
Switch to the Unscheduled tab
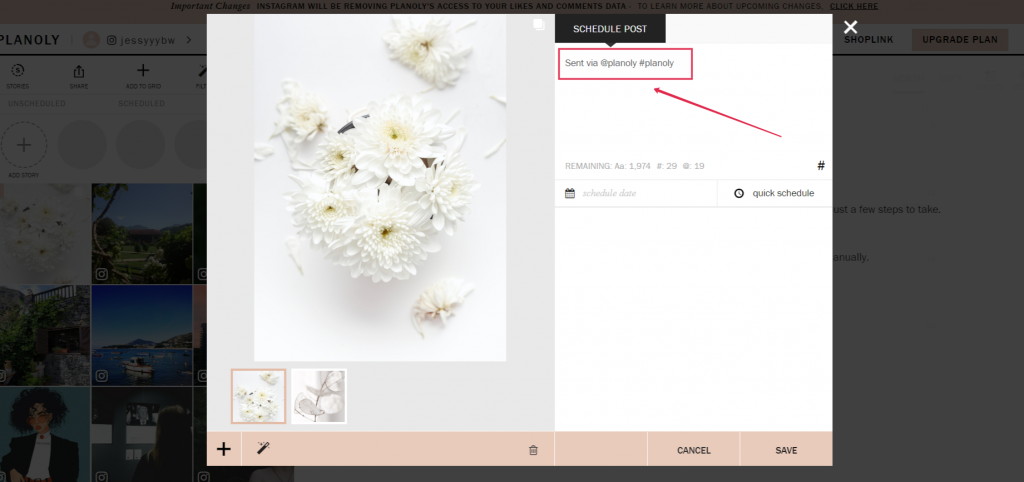(37, 103)
